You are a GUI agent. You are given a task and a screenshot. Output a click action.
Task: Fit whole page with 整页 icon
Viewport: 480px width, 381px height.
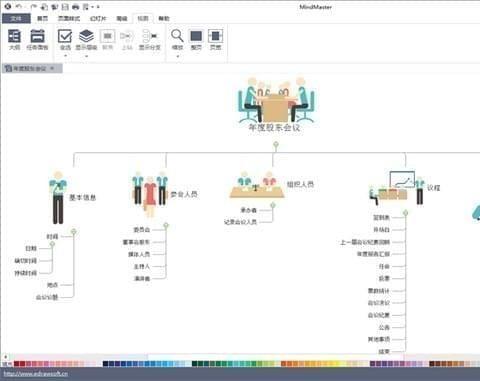point(196,36)
